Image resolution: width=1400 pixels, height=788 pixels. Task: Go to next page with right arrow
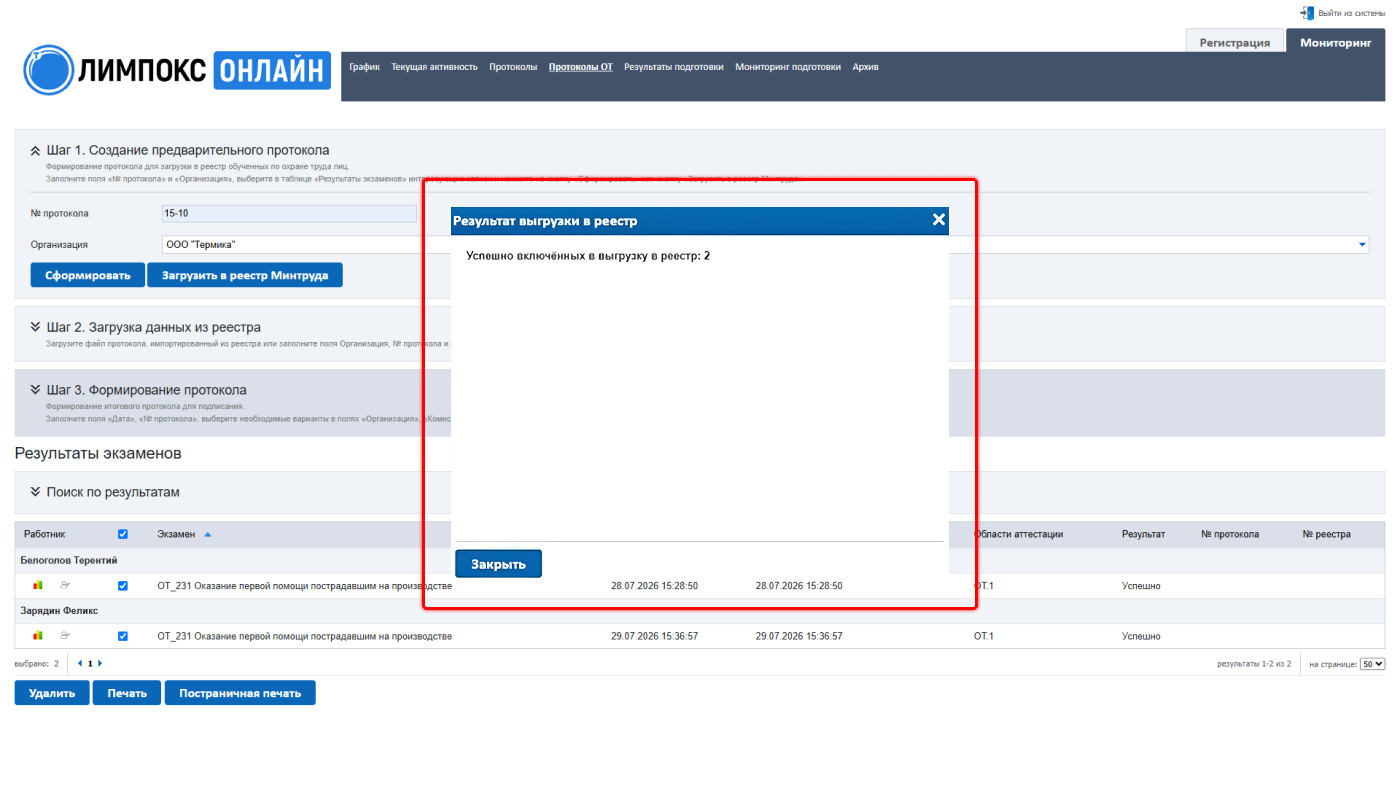pos(100,663)
